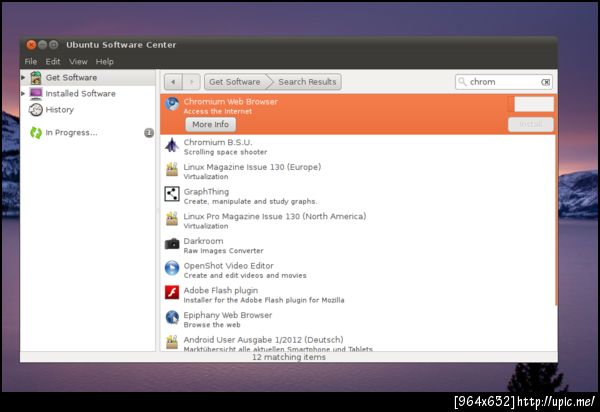Click the Chromium Web Browser icon

172,104
